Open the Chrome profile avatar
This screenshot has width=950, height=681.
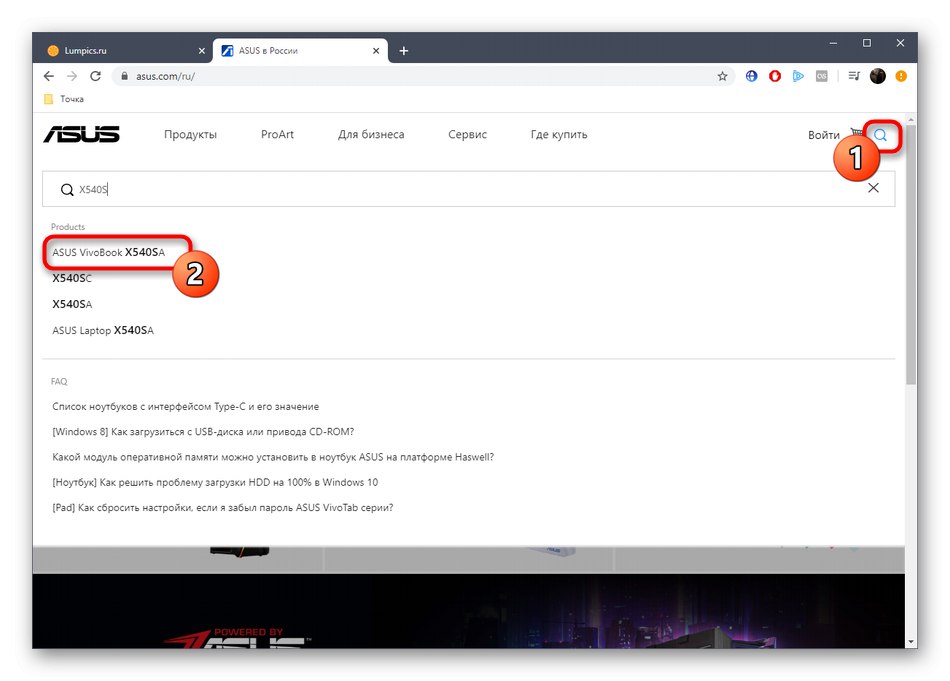click(x=878, y=76)
